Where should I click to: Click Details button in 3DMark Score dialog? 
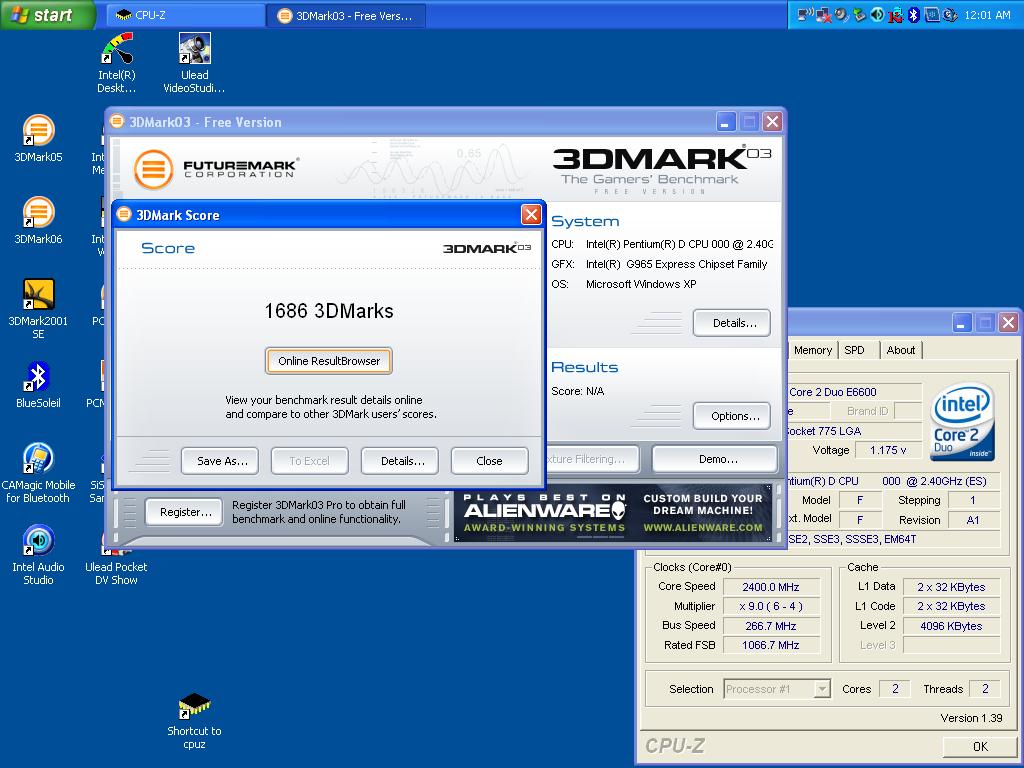click(x=402, y=461)
